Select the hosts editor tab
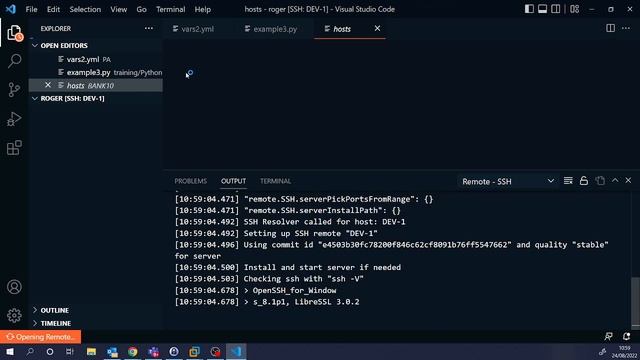Screen dimensions: 640x360 (x=342, y=29)
